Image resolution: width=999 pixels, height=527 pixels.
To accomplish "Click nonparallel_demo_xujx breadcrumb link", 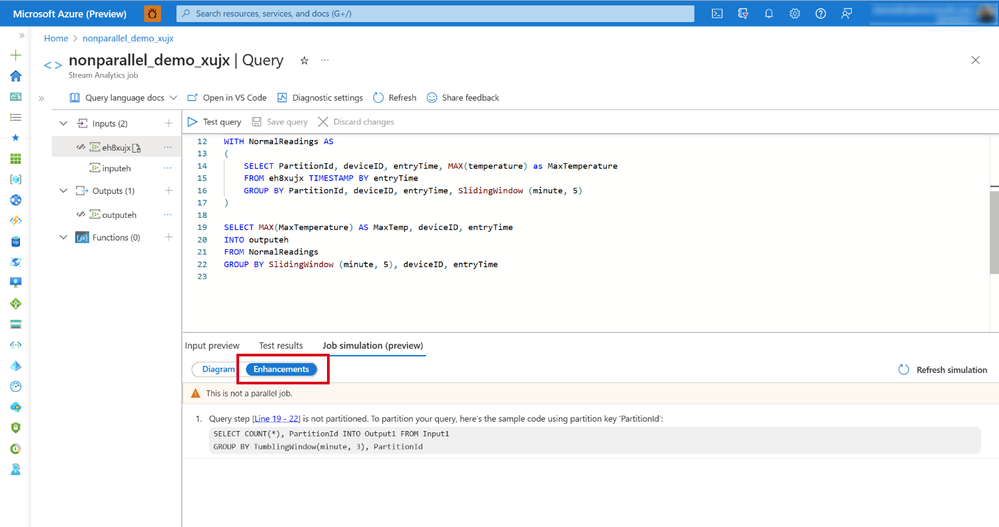I will 128,38.
